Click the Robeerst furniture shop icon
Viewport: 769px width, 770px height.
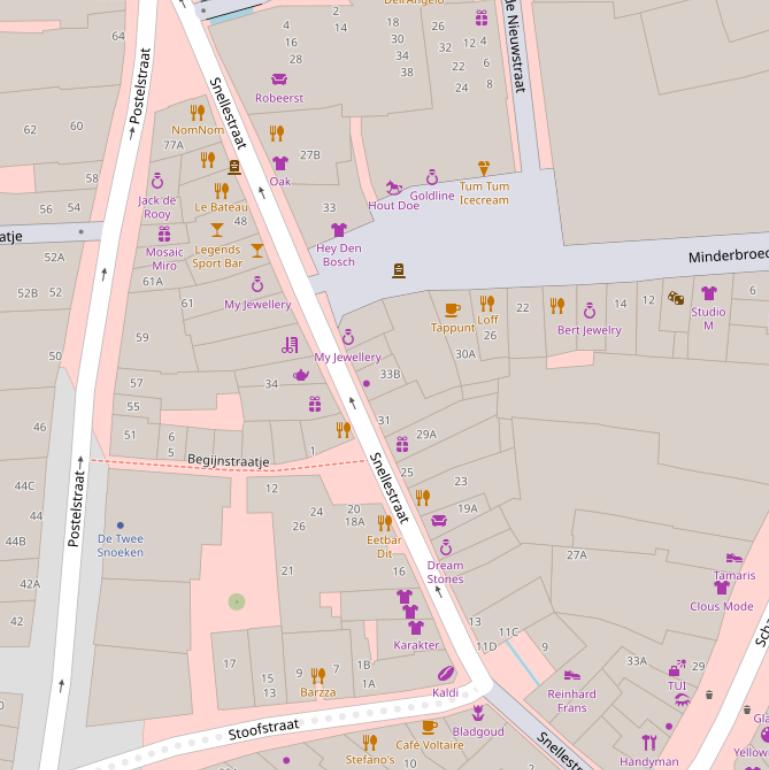[279, 79]
